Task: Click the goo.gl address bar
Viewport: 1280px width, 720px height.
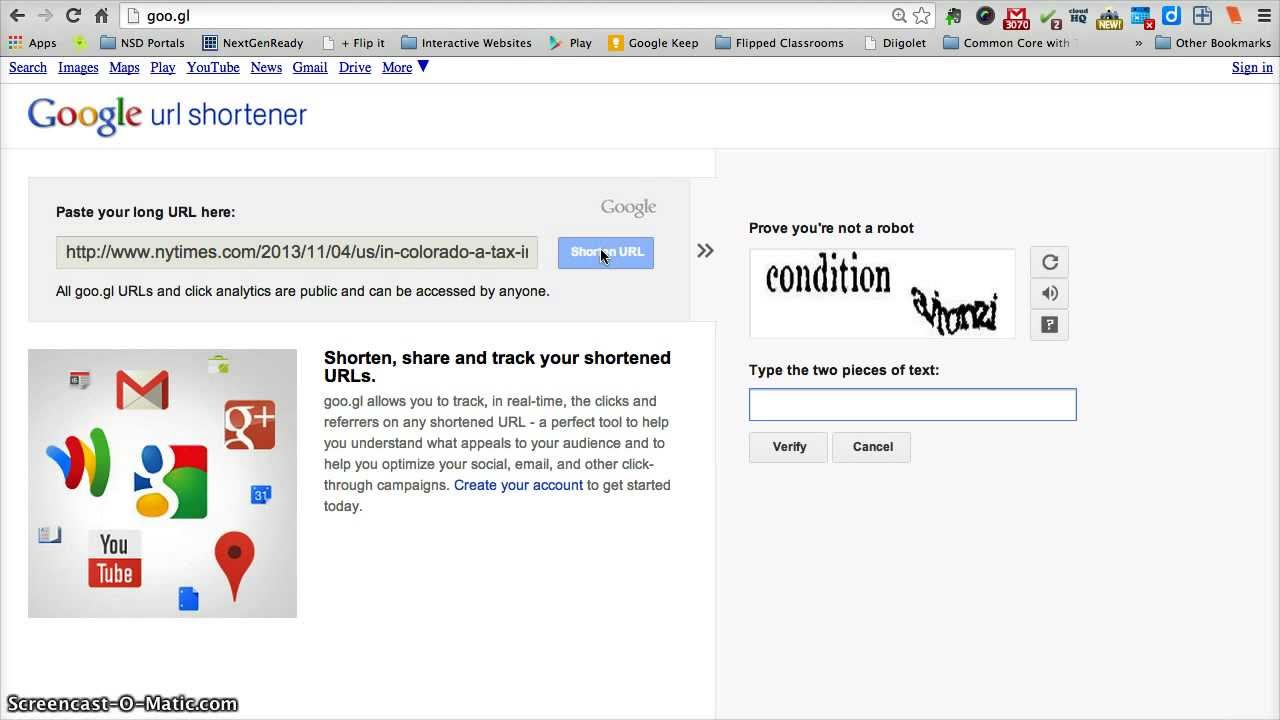Action: (510, 16)
